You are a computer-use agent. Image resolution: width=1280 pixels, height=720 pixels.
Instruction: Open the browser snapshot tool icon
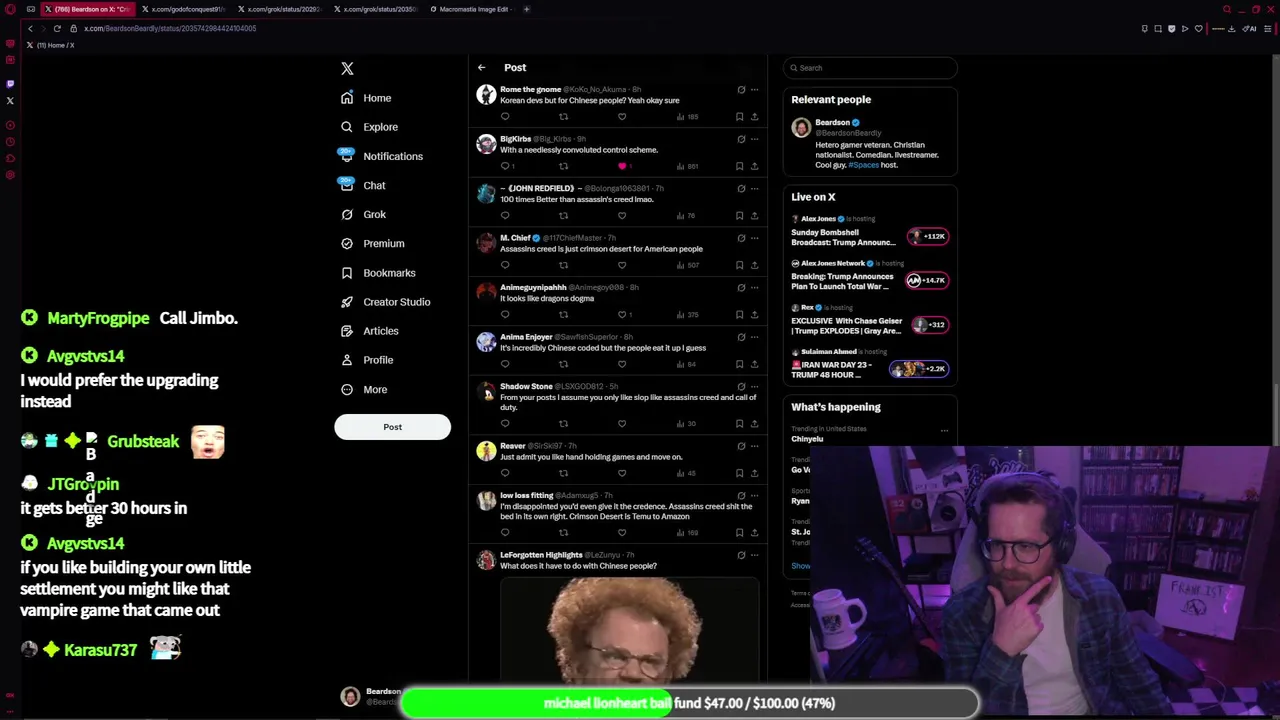(x=1158, y=28)
